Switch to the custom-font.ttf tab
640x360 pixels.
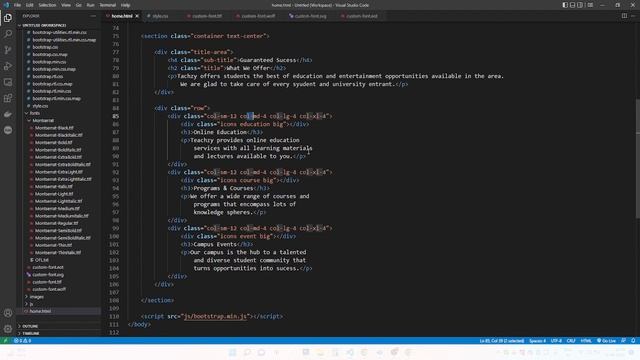(207, 16)
